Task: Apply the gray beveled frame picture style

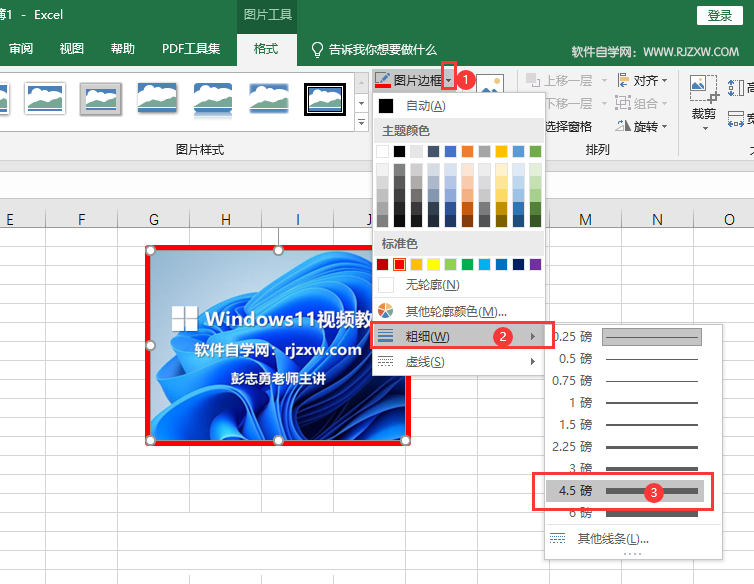Action: (x=101, y=99)
